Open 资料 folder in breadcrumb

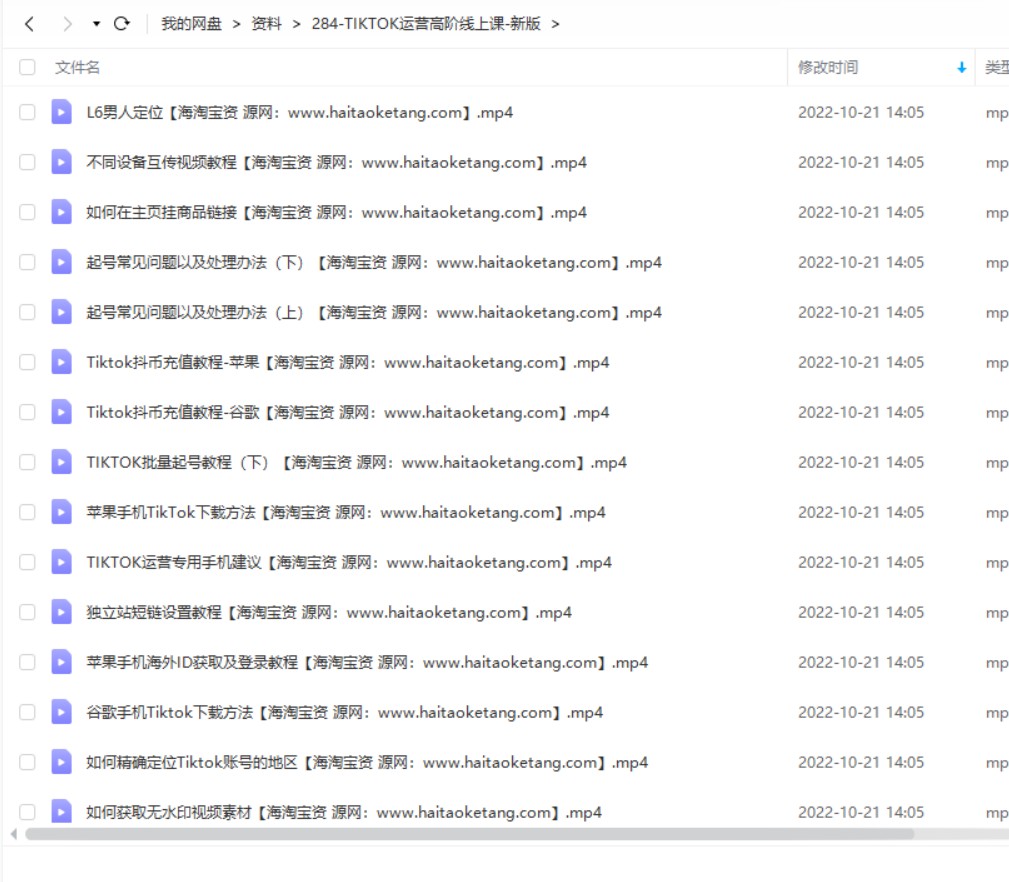[x=266, y=24]
